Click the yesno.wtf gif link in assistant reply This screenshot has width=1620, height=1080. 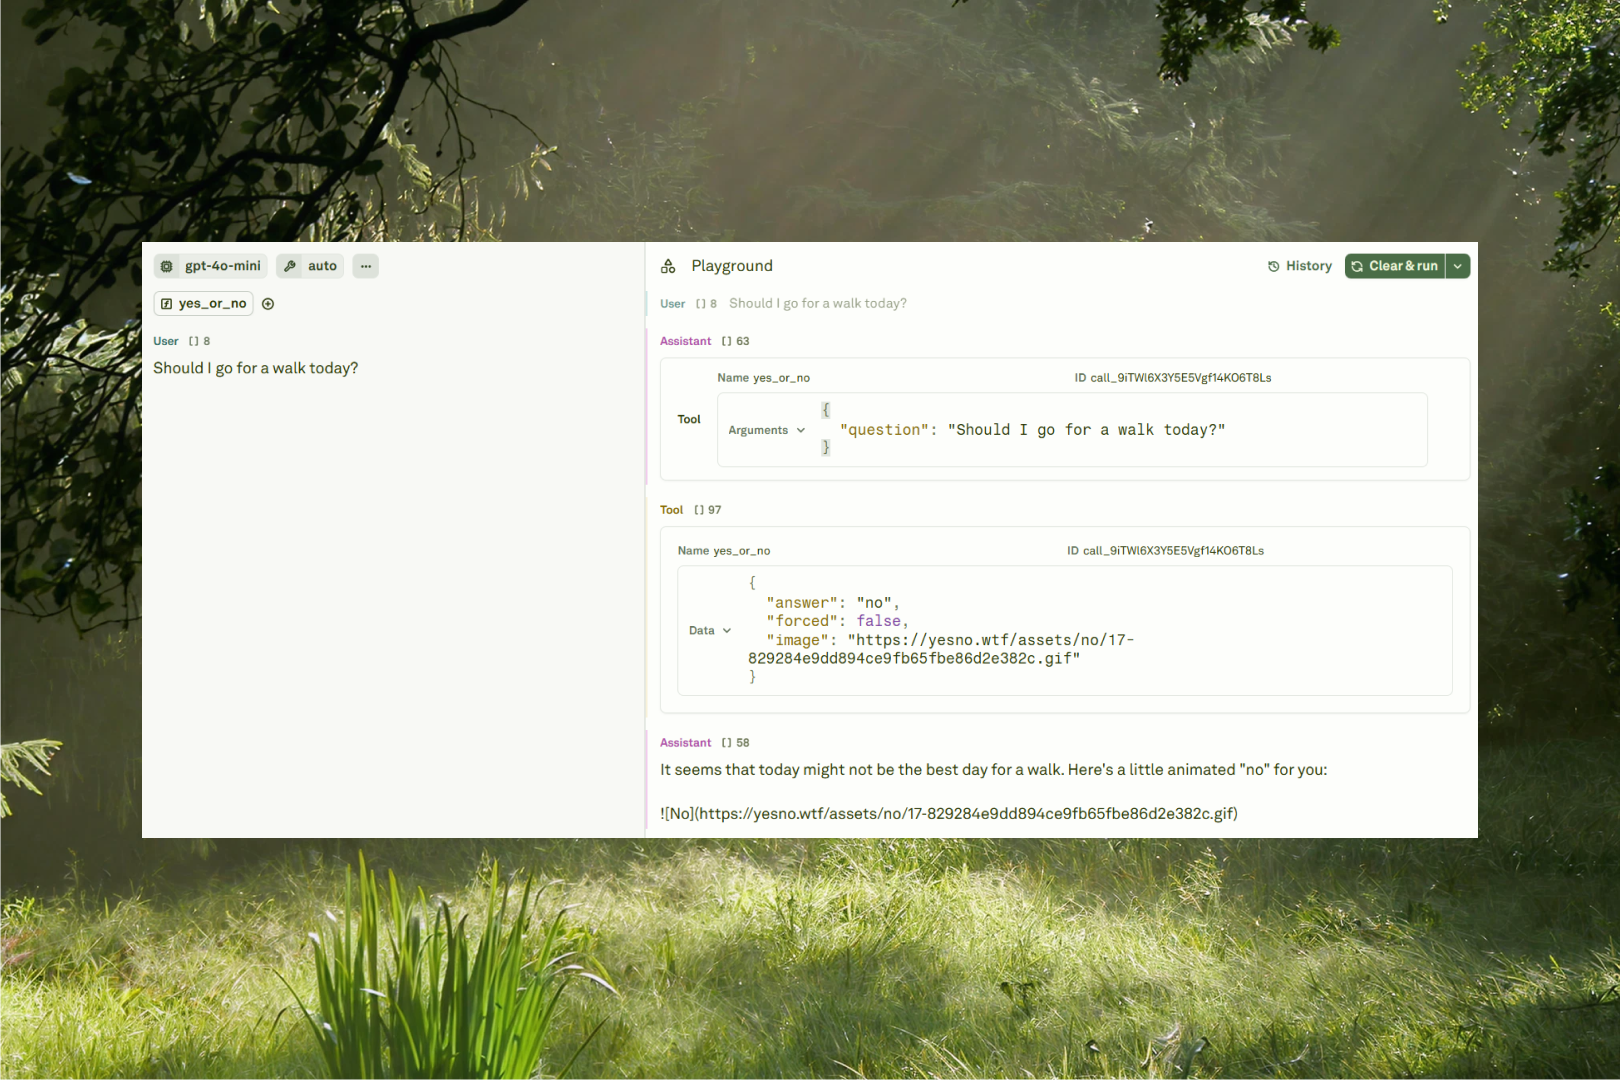[x=948, y=813]
